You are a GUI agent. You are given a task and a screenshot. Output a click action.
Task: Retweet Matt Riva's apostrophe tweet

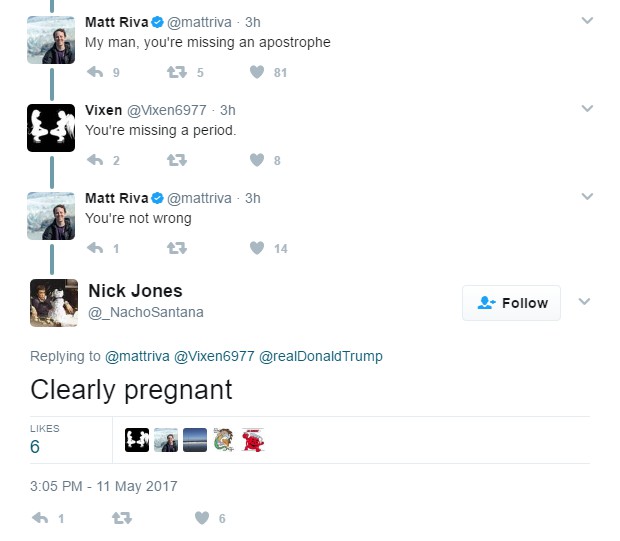(x=176, y=72)
